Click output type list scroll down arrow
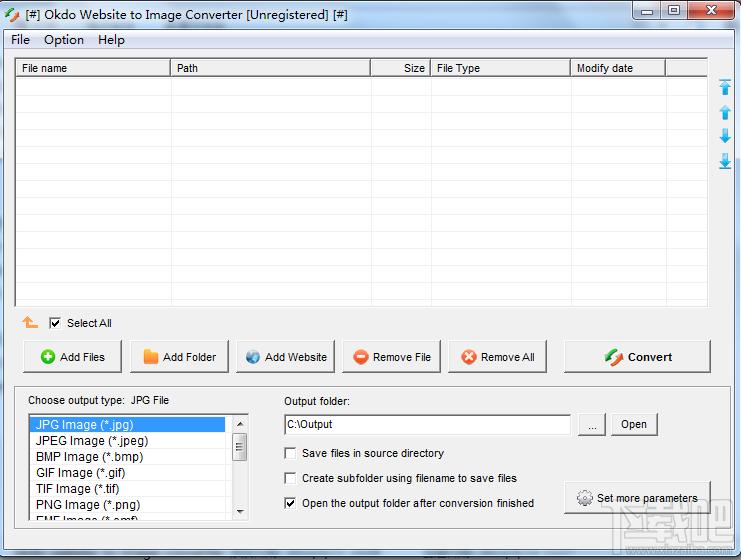The width and height of the screenshot is (741, 560). coord(240,511)
